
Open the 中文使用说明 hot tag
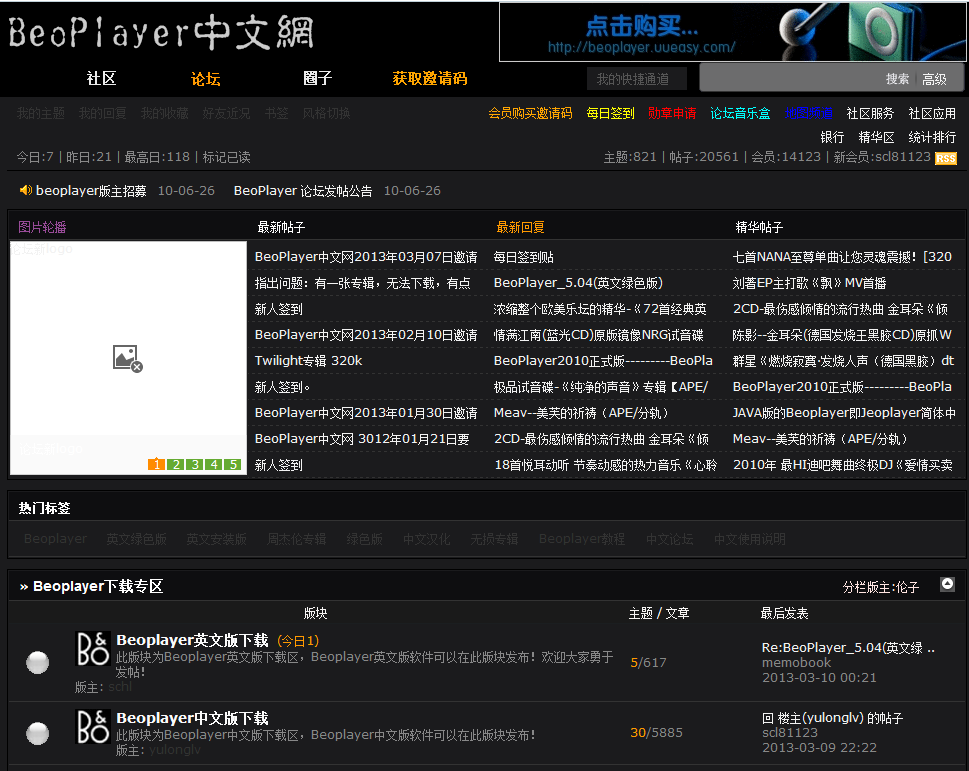(750, 539)
